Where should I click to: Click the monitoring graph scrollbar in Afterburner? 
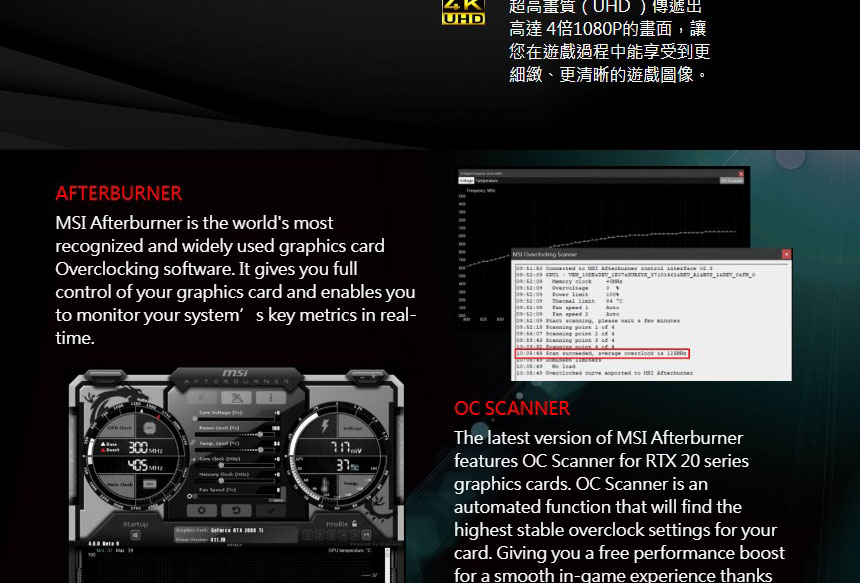(x=387, y=565)
